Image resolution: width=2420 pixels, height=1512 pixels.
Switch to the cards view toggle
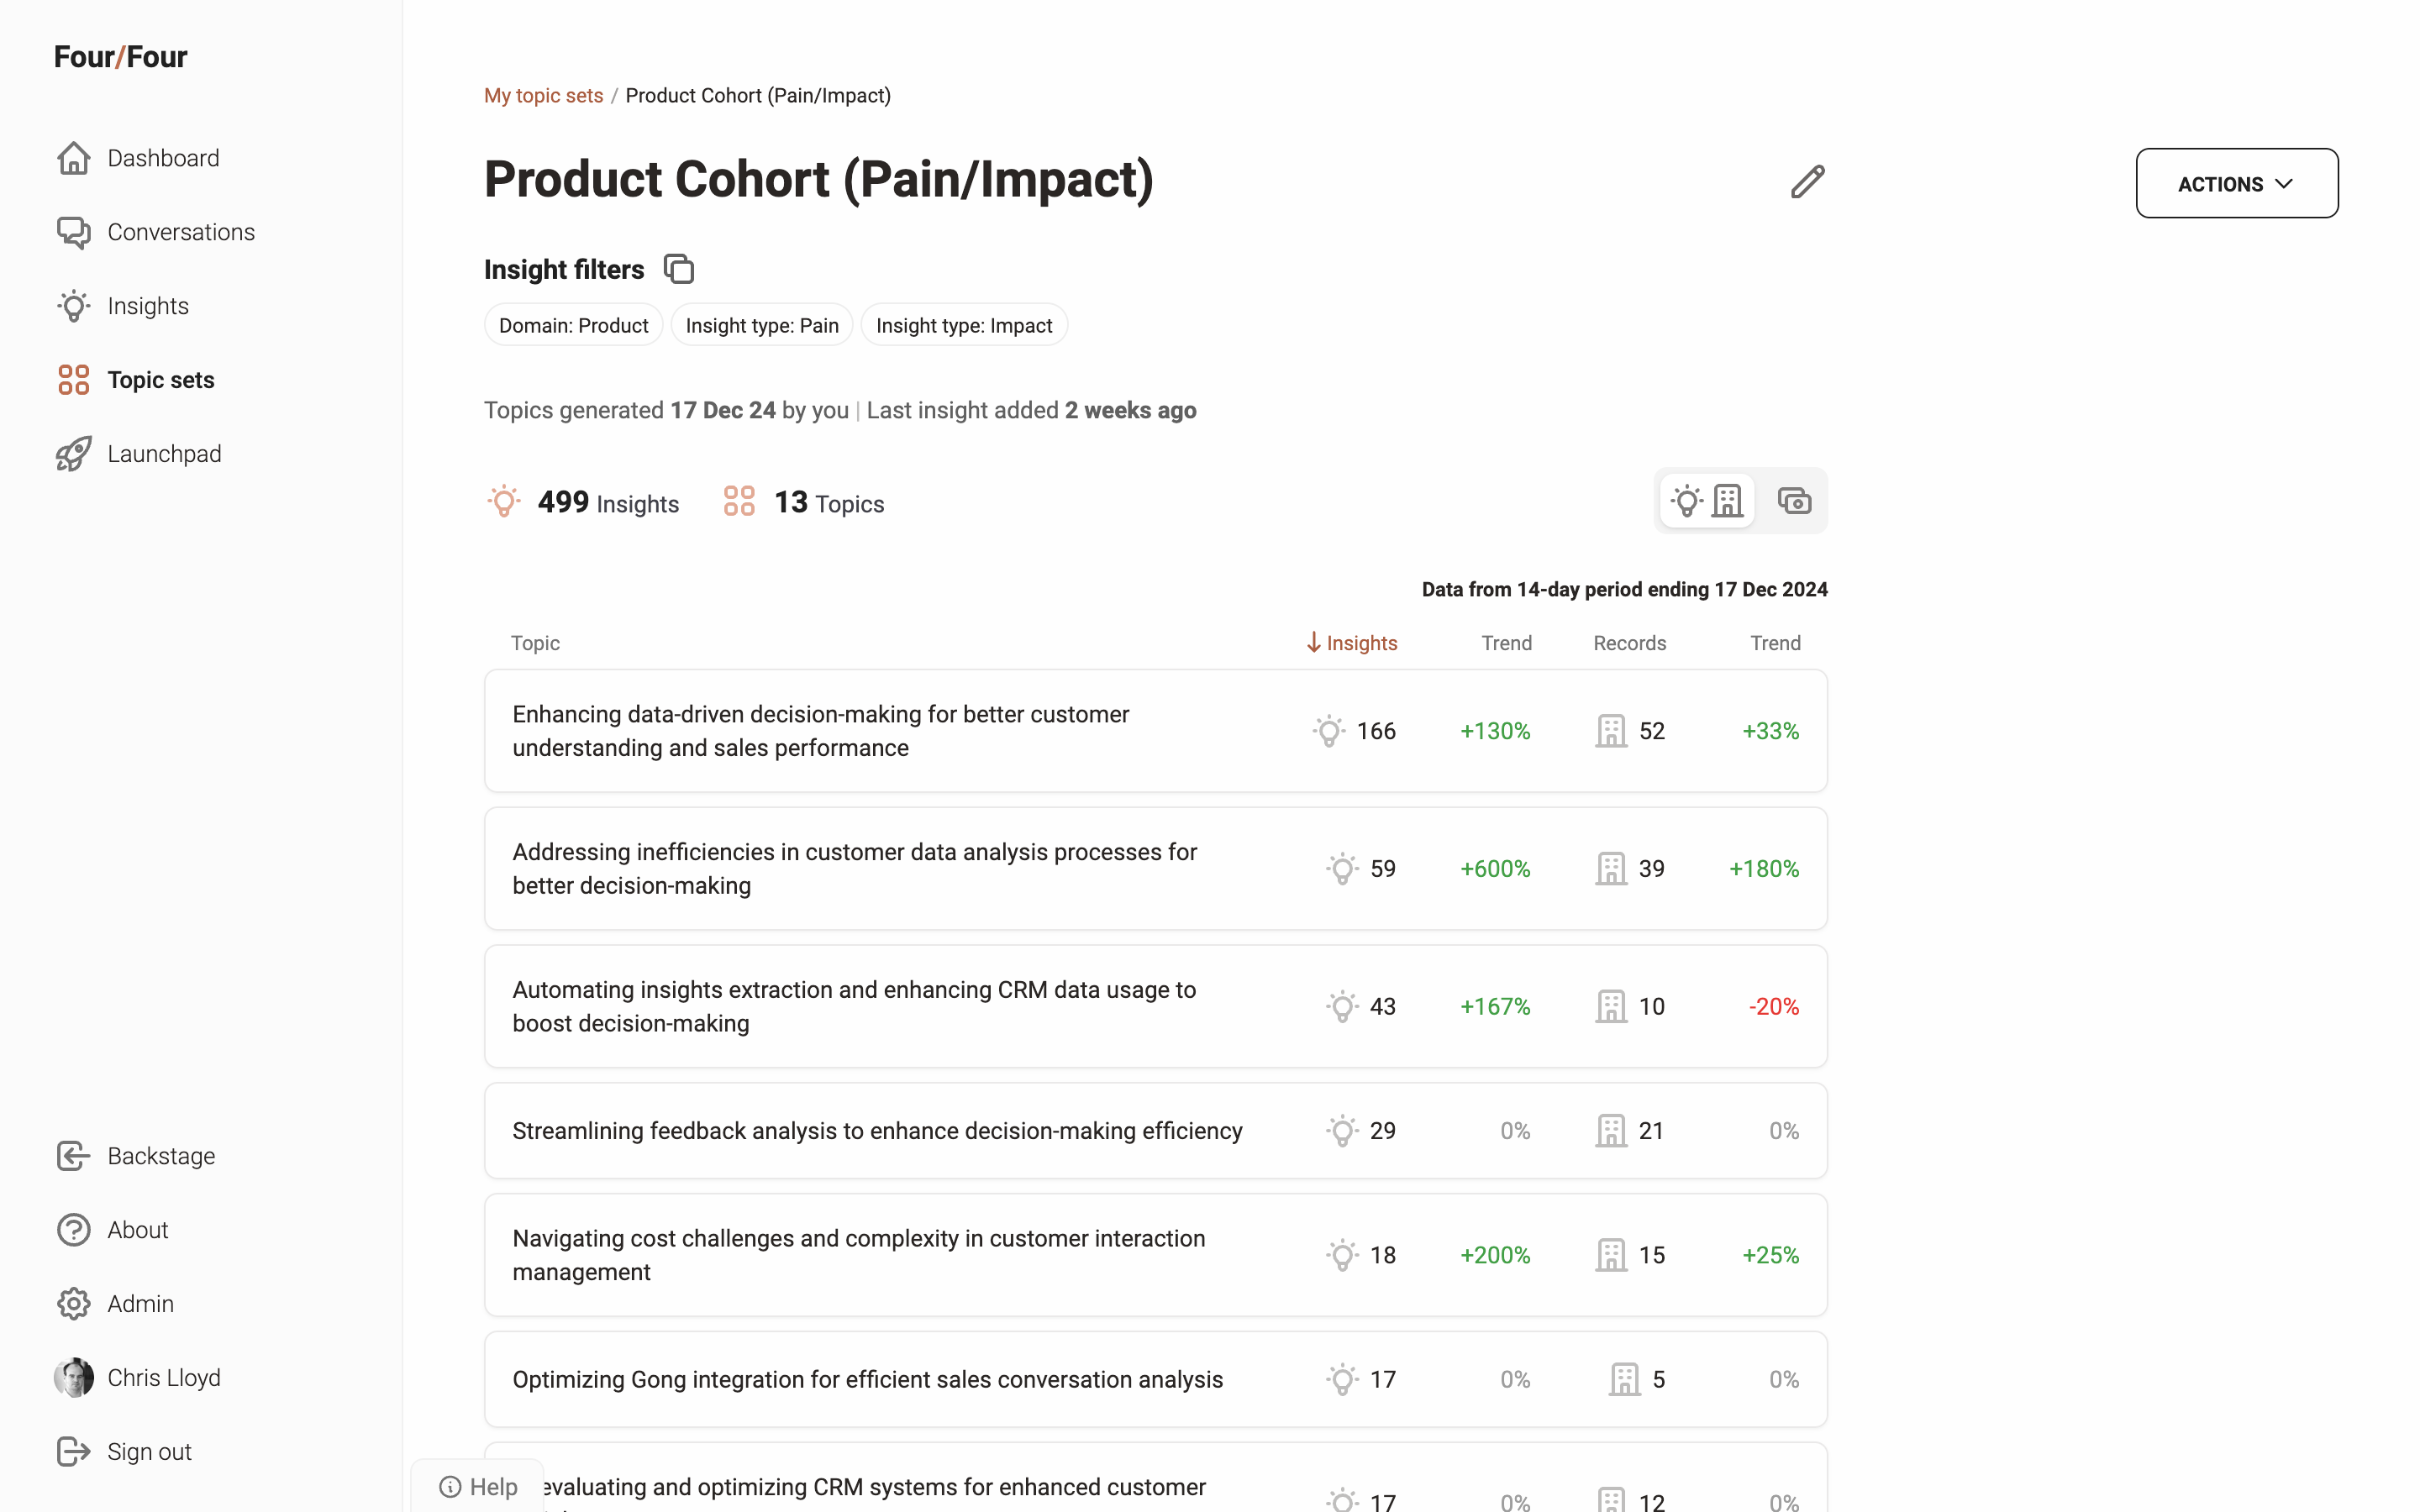click(x=1794, y=501)
